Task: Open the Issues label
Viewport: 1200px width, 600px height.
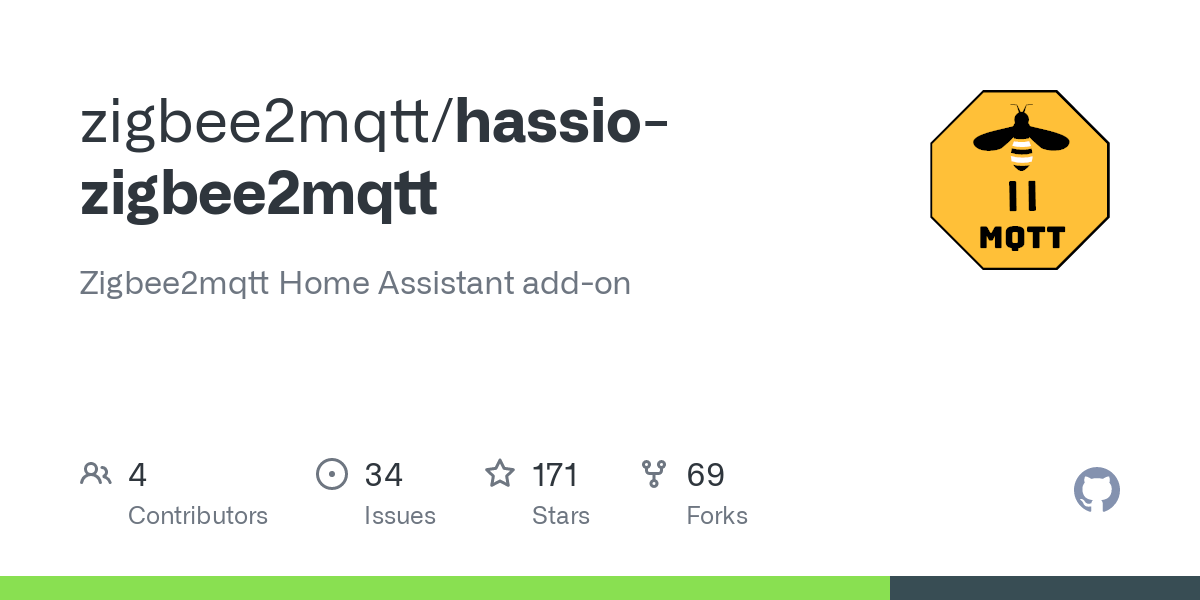Action: coord(400,516)
